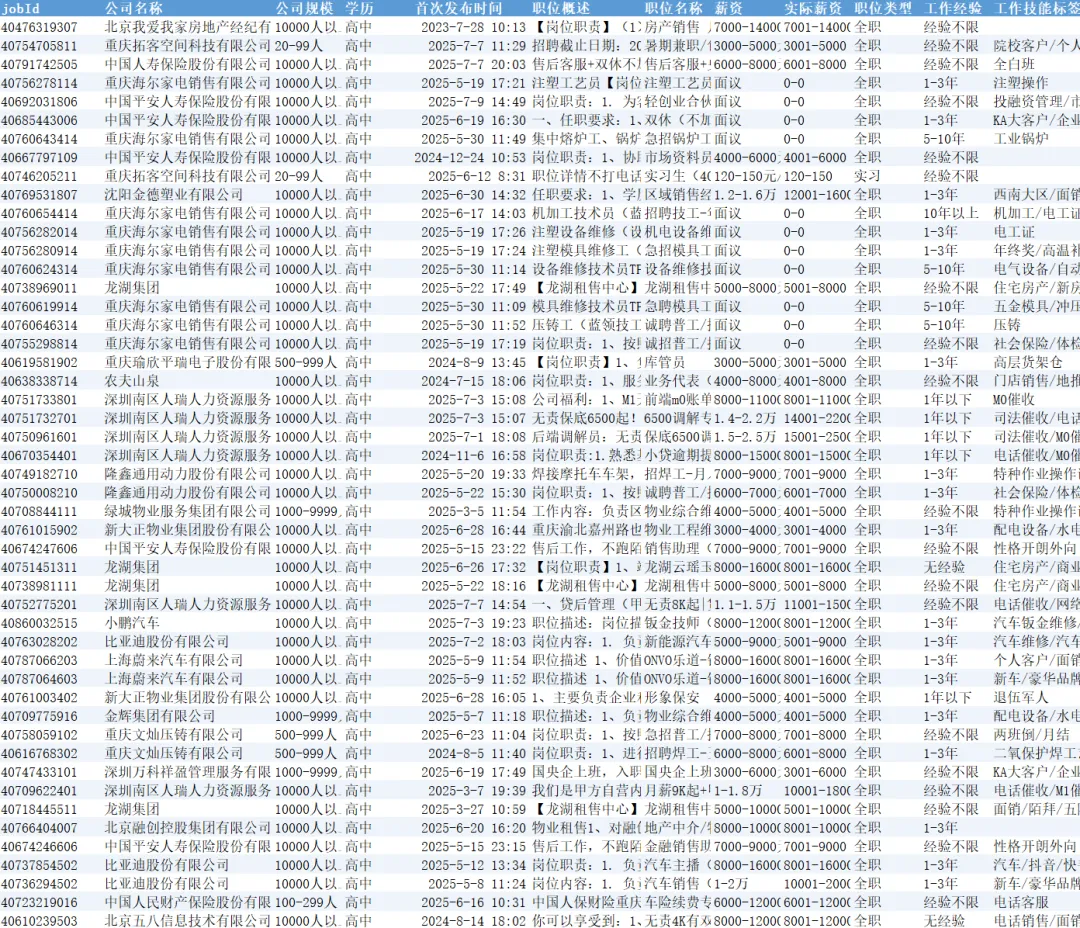
Task: Select the company cell 北京五八信息技术有限公司
Action: [188, 920]
